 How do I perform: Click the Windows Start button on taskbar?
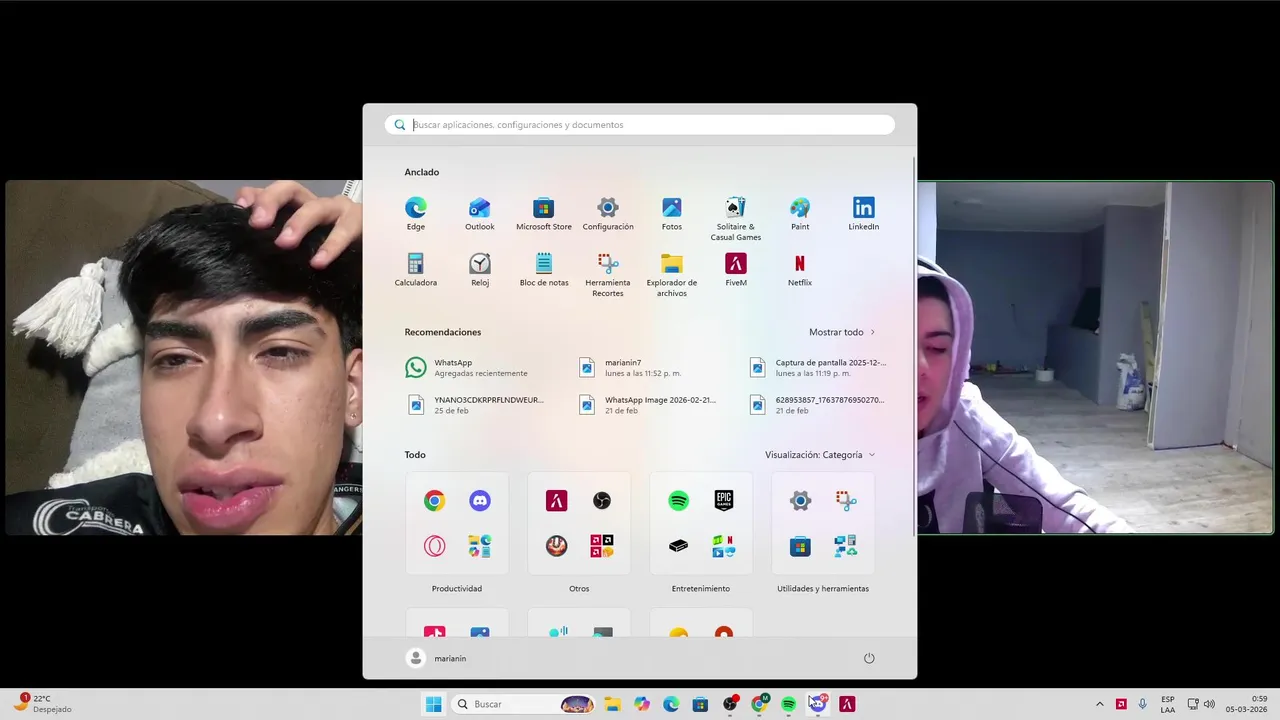click(x=433, y=704)
